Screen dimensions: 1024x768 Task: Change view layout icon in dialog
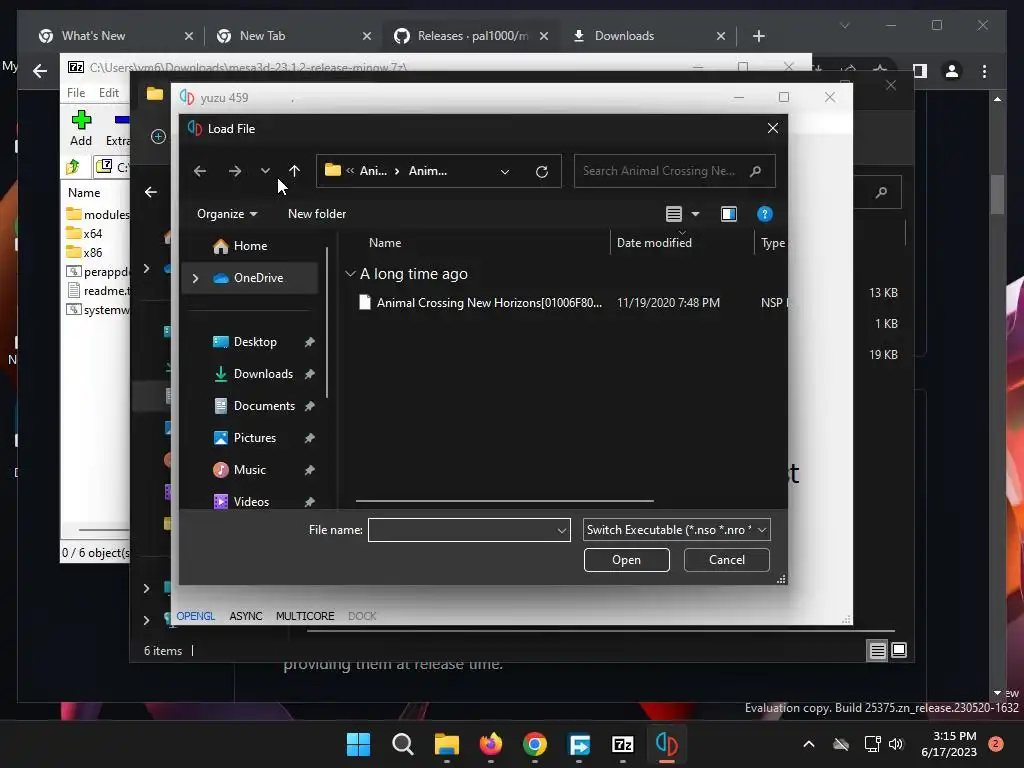tap(674, 214)
